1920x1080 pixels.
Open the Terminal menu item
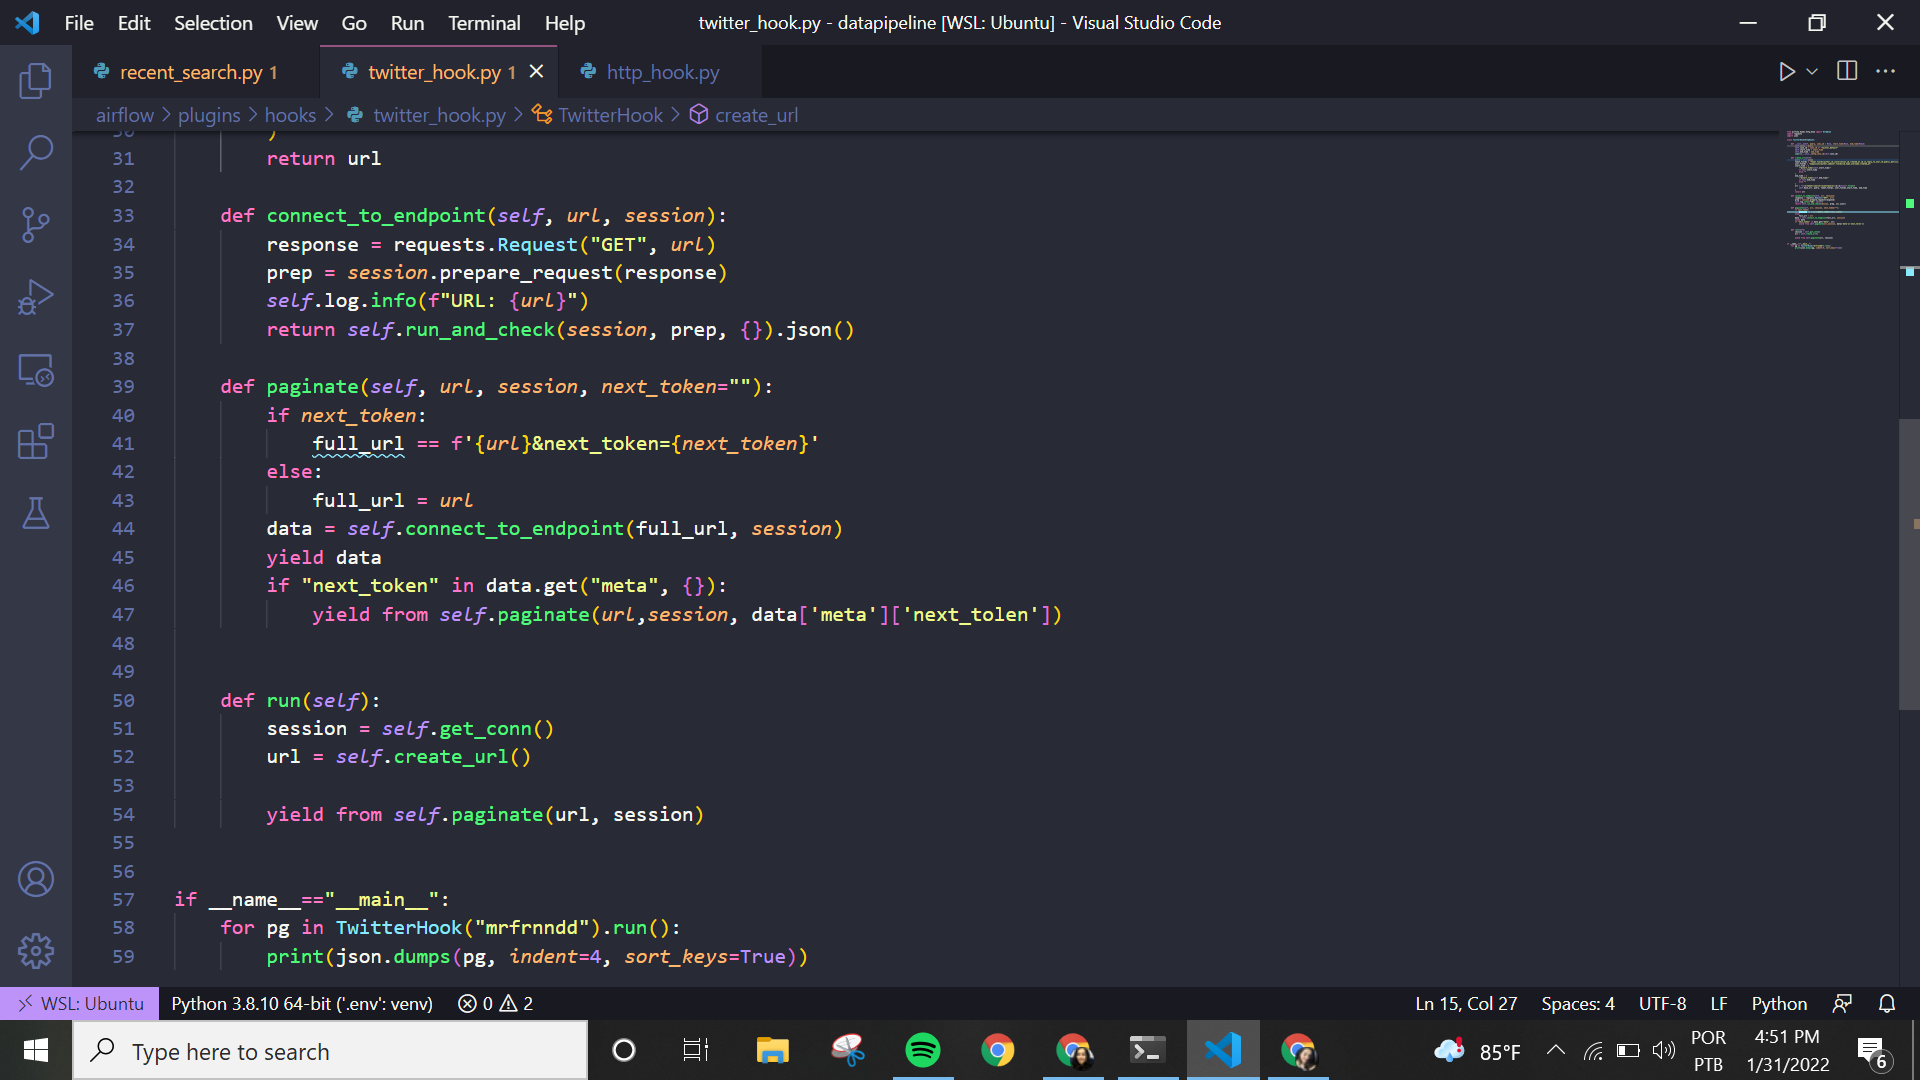coord(483,22)
